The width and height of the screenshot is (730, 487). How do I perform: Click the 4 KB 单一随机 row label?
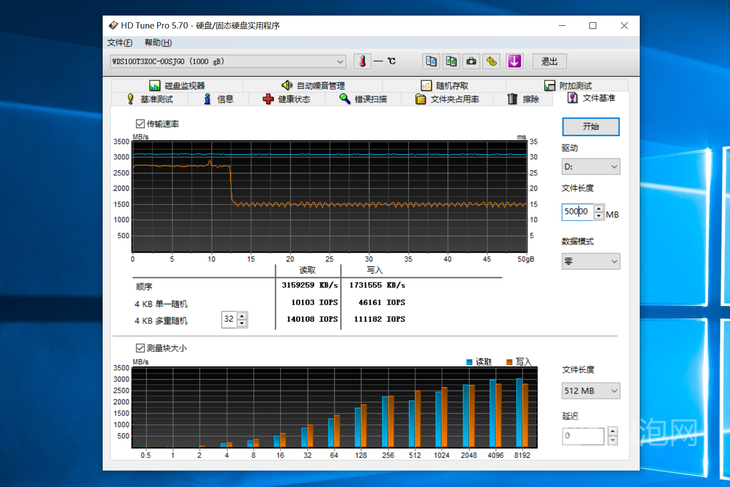click(161, 304)
